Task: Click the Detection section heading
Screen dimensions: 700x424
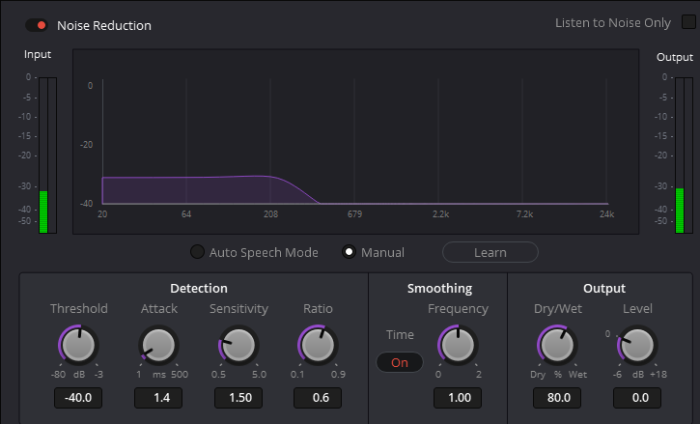Action: pyautogui.click(x=199, y=288)
